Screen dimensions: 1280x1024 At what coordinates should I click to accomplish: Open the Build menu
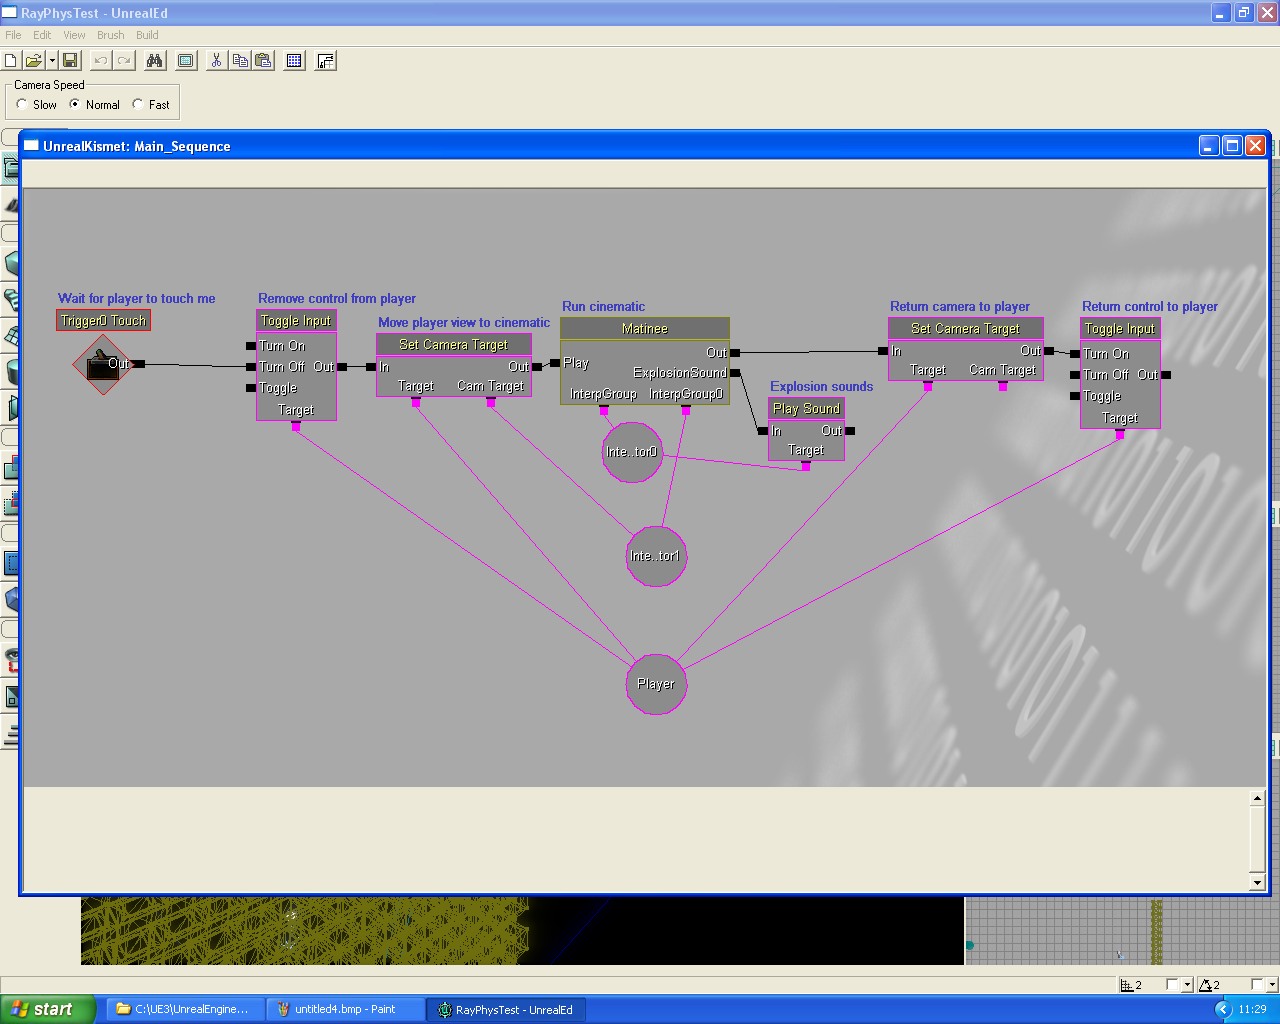coord(147,35)
